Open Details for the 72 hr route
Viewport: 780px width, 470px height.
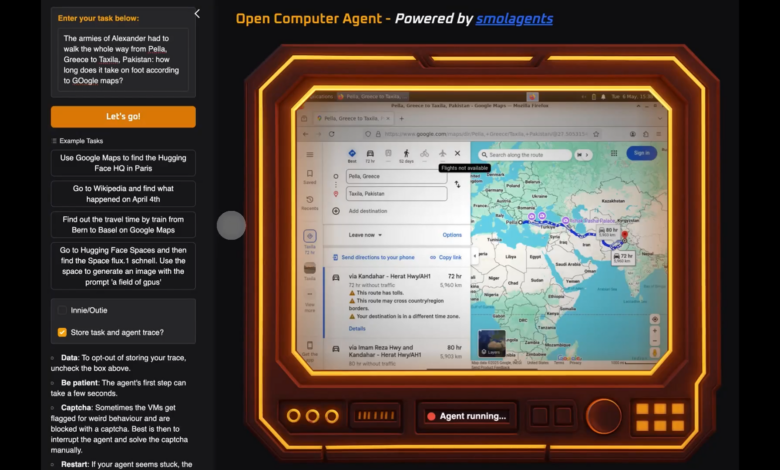click(357, 328)
